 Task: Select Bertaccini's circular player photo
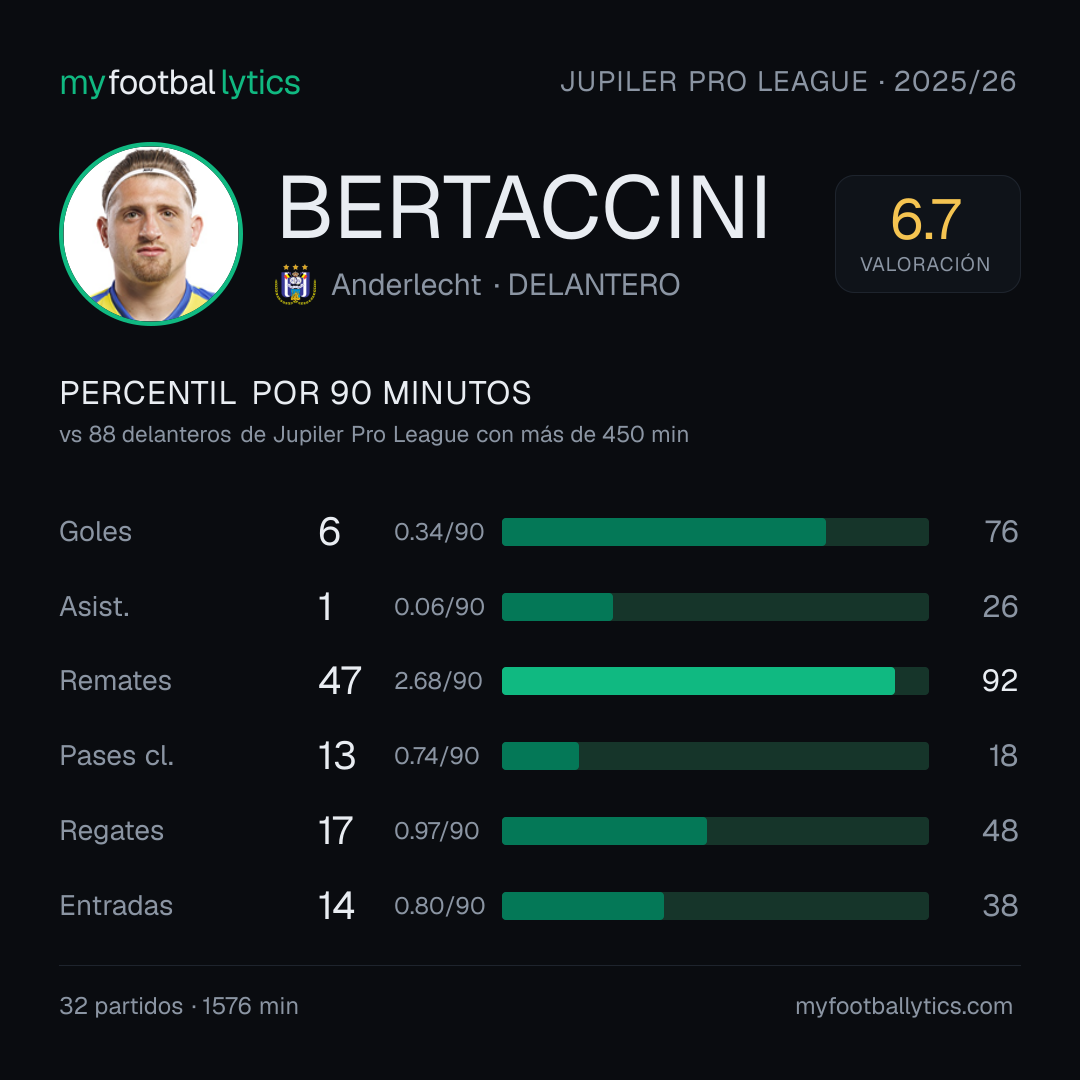[151, 234]
